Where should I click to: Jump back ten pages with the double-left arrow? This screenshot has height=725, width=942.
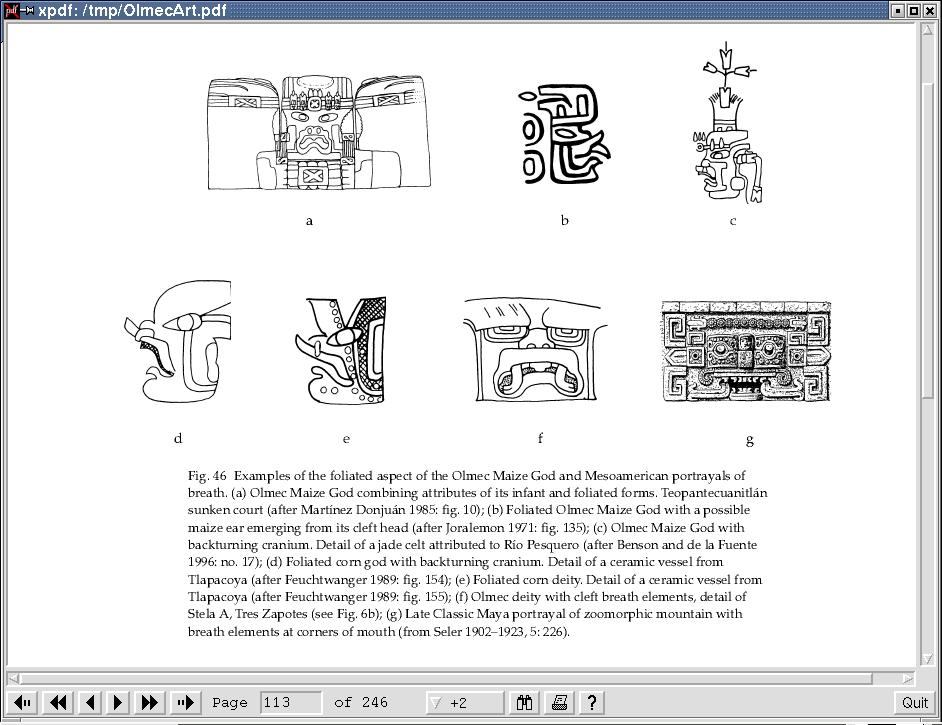[58, 702]
